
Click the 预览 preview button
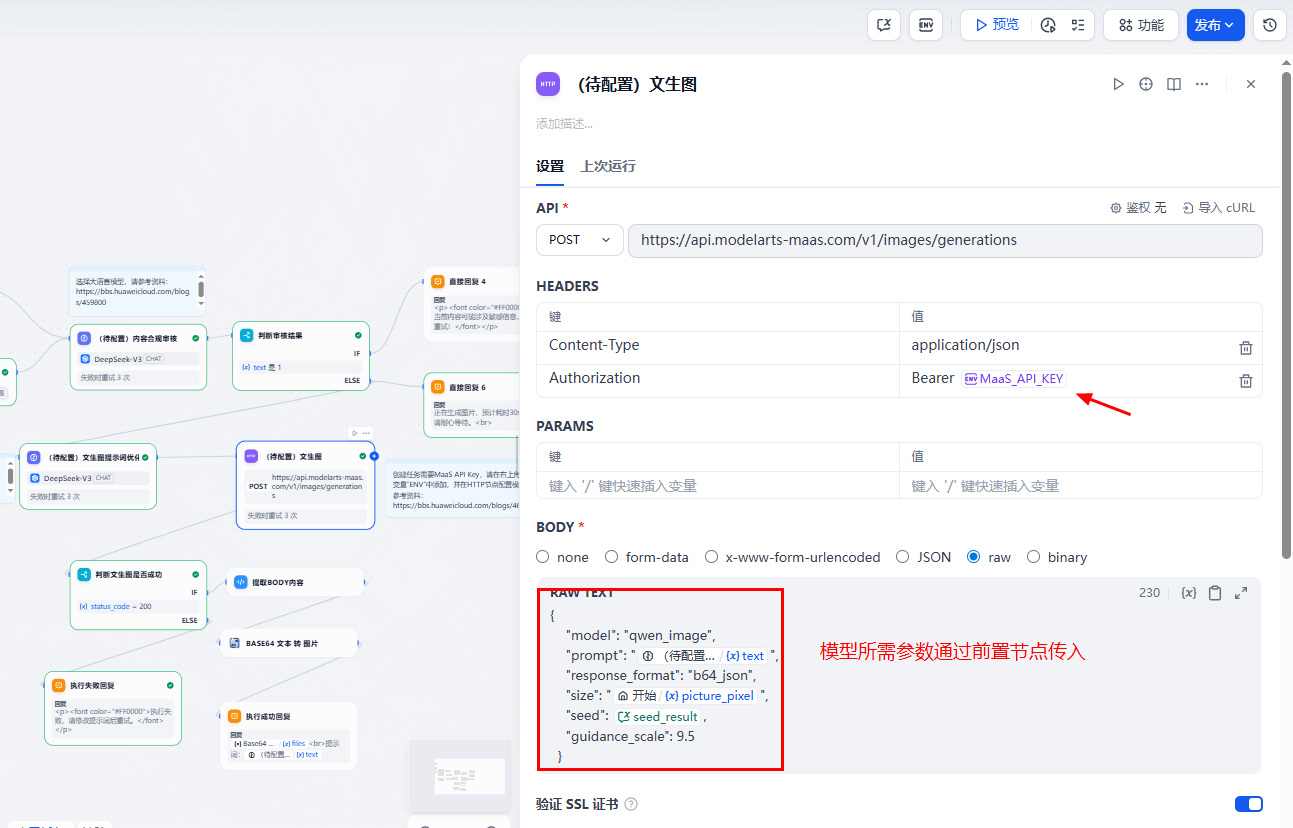995,25
